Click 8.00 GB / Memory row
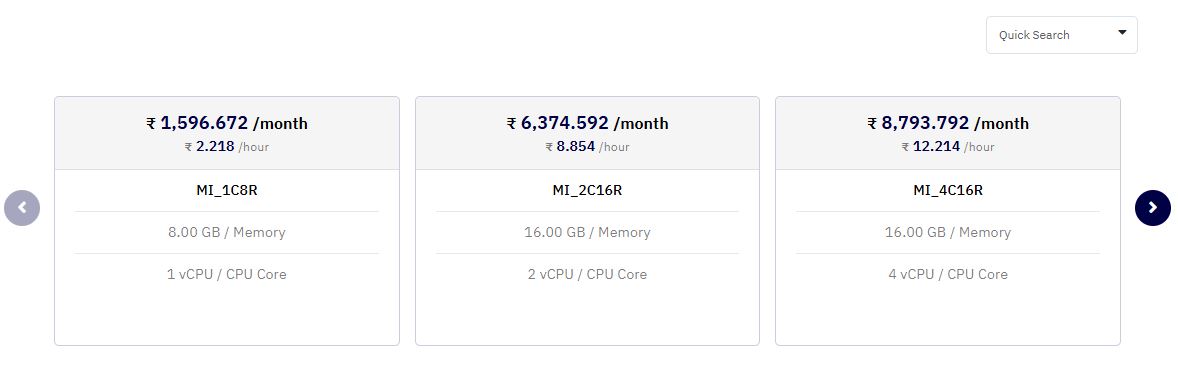The height and width of the screenshot is (367, 1178). [x=227, y=233]
